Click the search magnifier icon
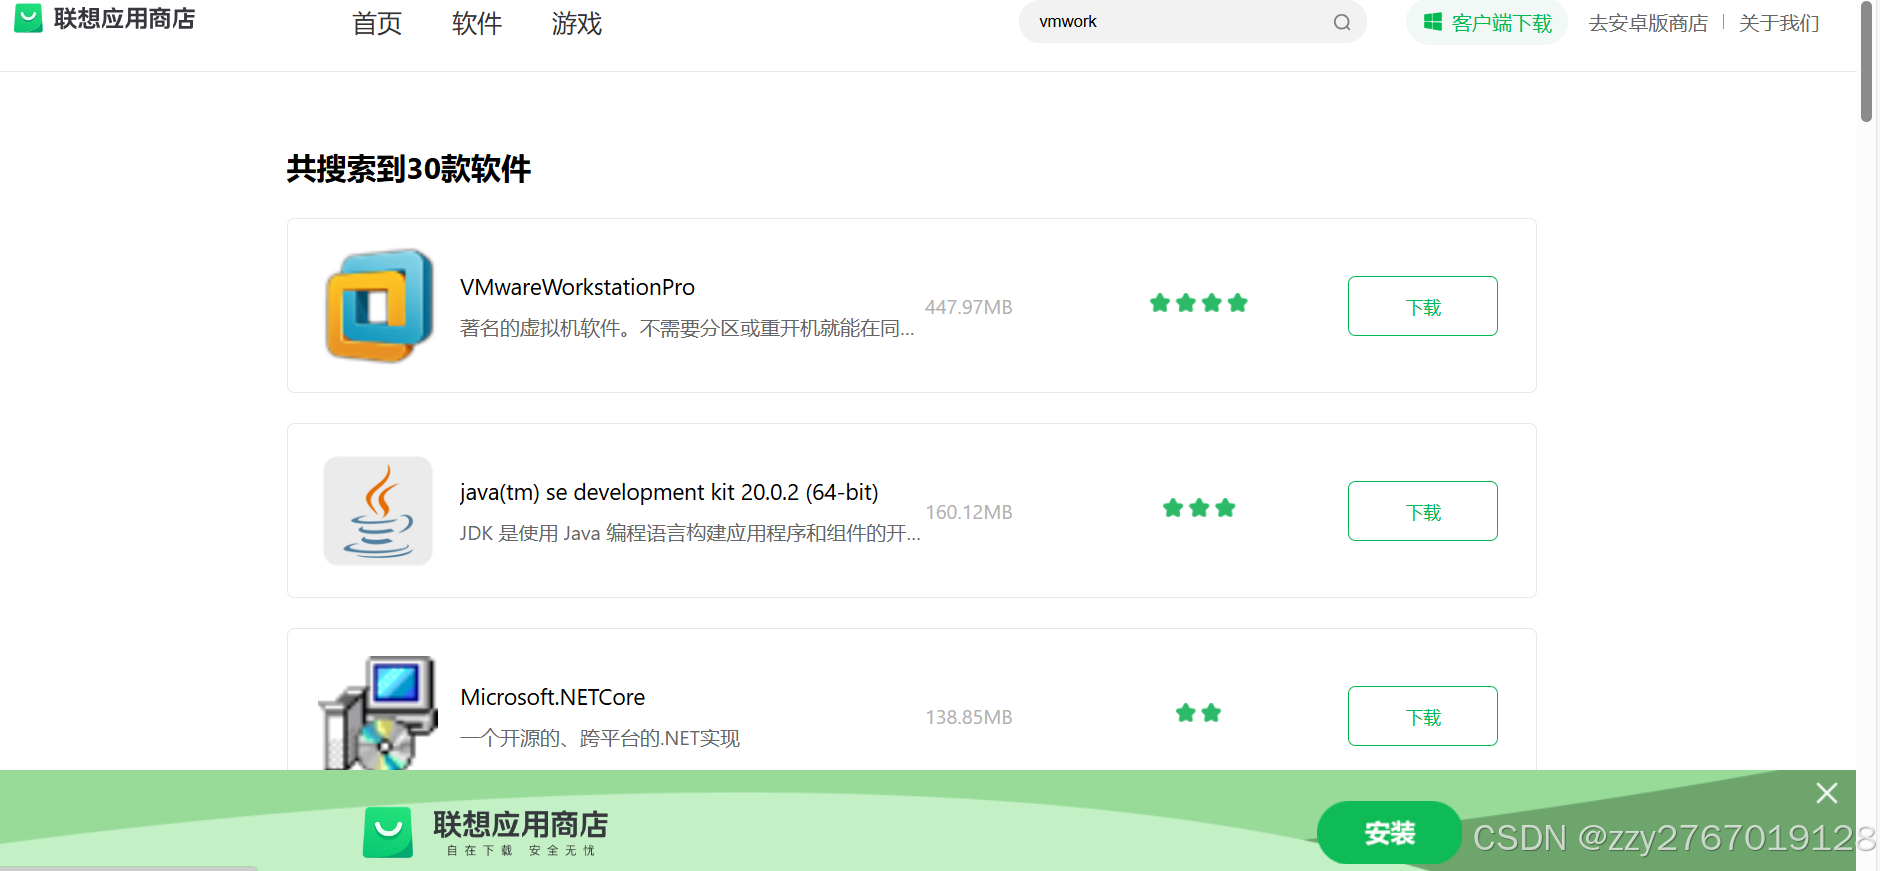1880x871 pixels. coord(1342,22)
